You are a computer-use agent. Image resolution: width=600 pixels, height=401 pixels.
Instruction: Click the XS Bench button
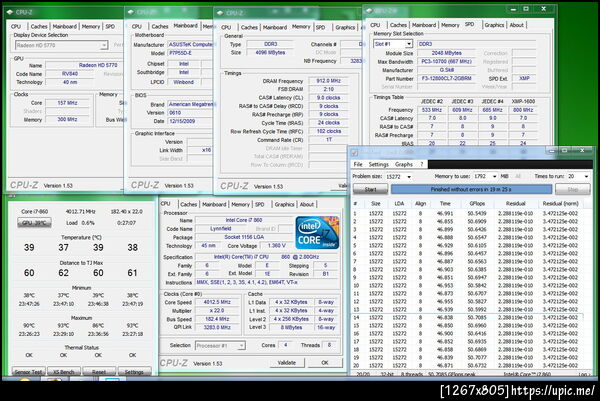(64, 371)
